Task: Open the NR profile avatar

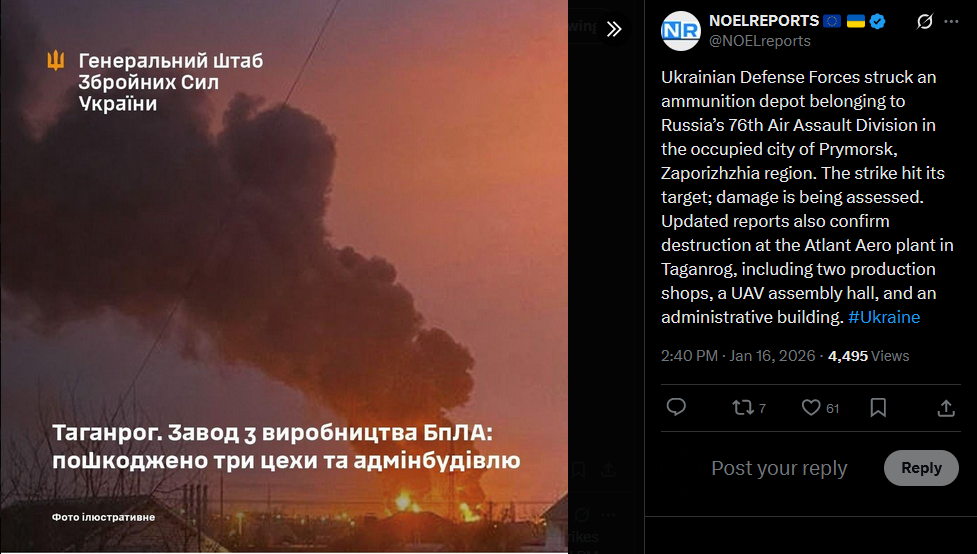Action: point(680,31)
